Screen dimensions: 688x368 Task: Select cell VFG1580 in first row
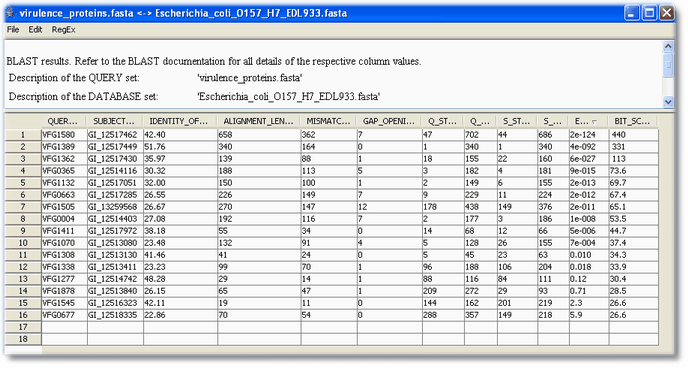(64, 135)
